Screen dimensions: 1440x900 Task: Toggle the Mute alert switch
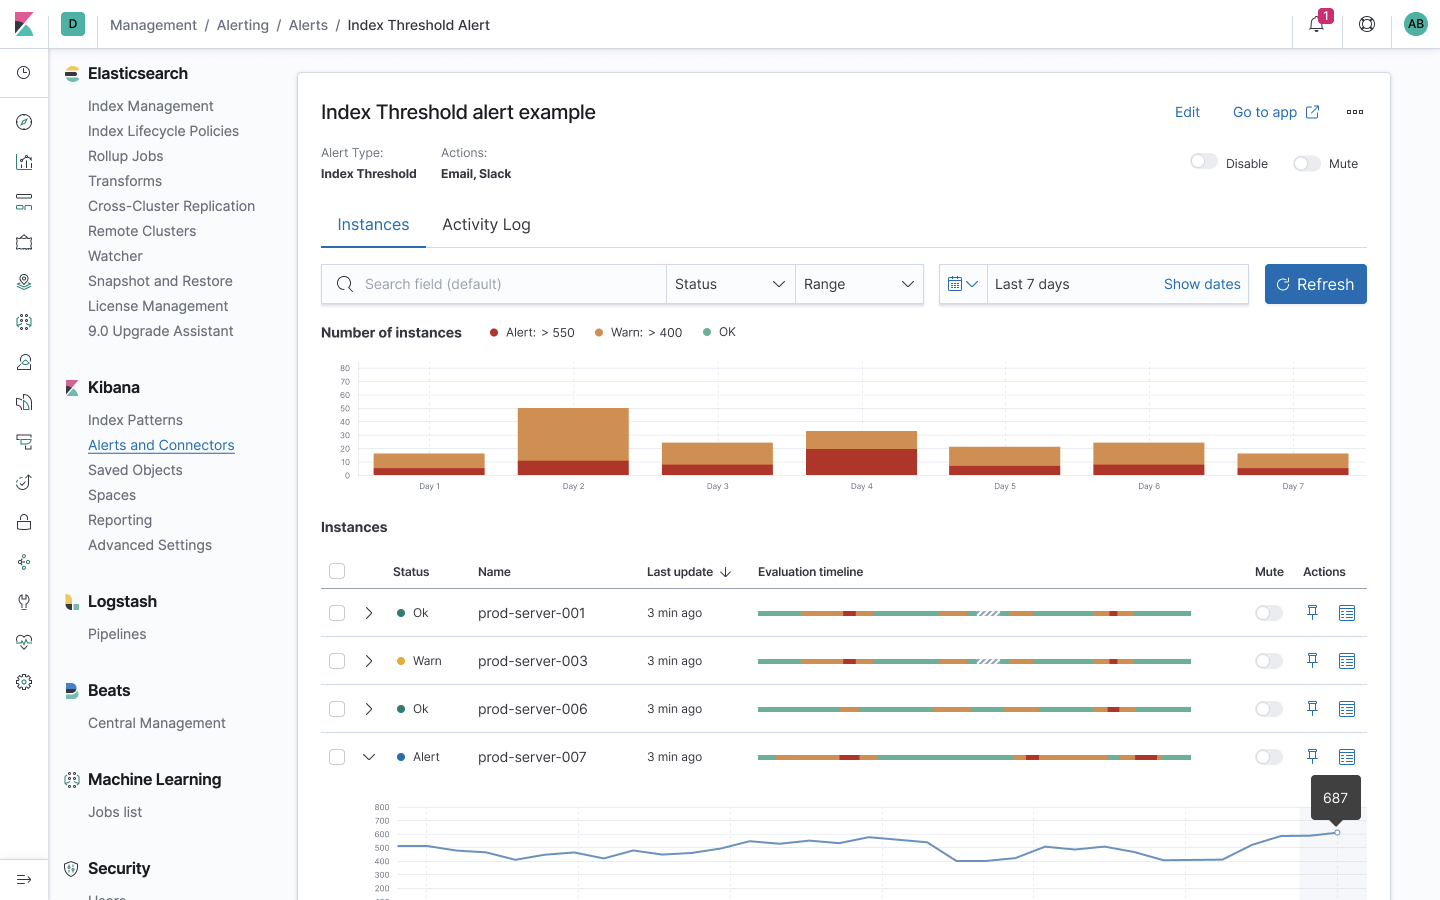click(x=1307, y=163)
